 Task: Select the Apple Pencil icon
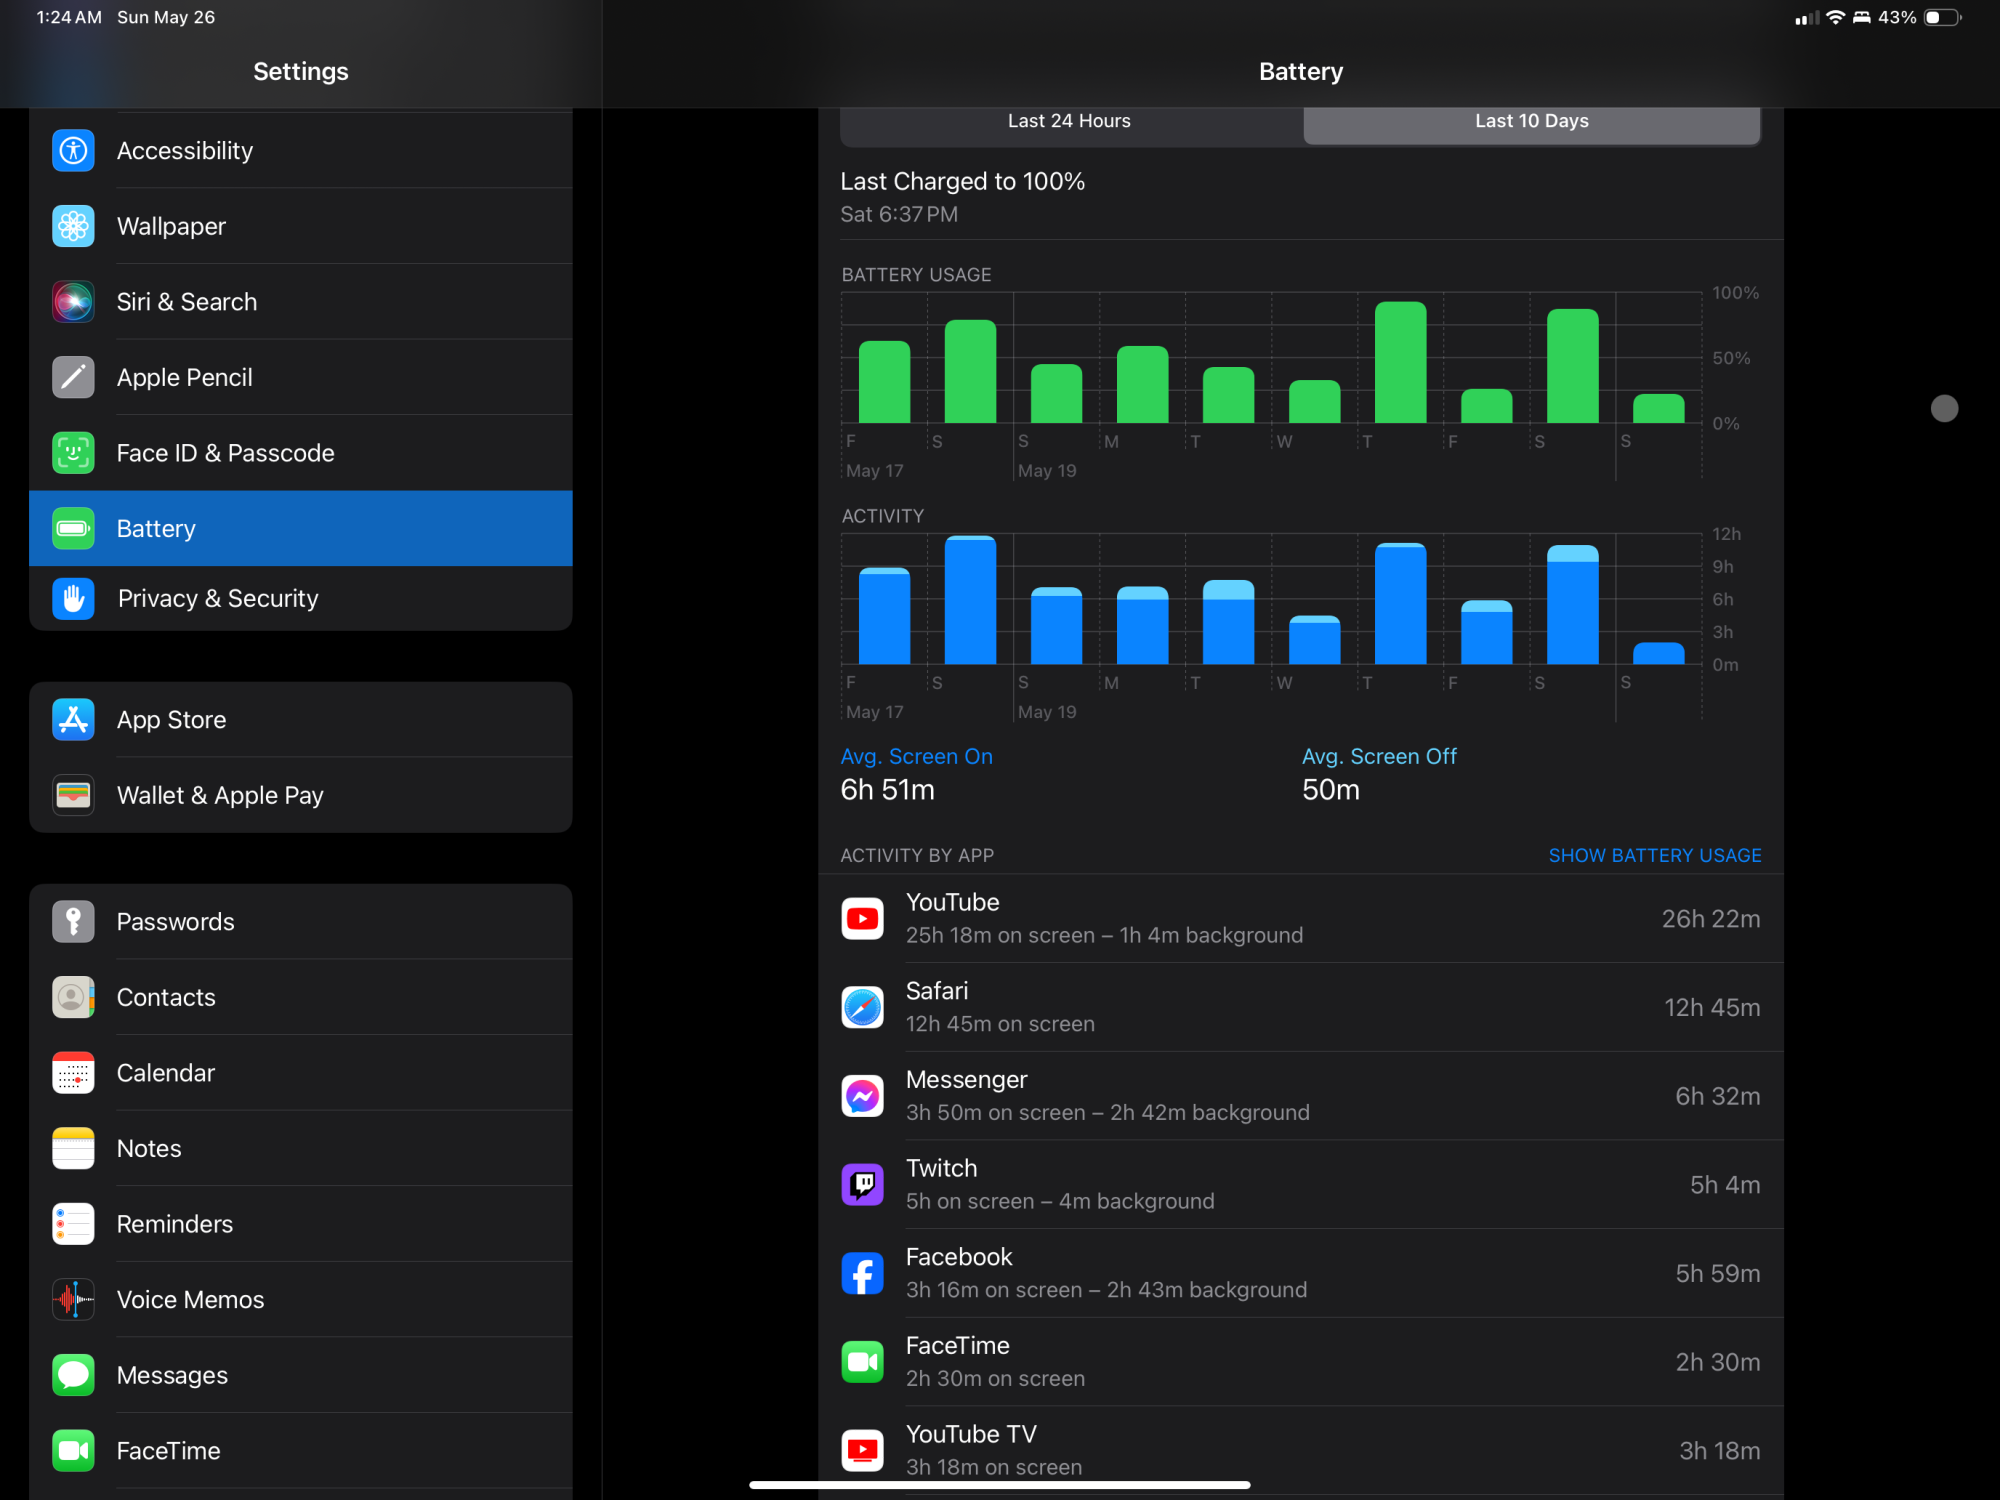coord(73,377)
